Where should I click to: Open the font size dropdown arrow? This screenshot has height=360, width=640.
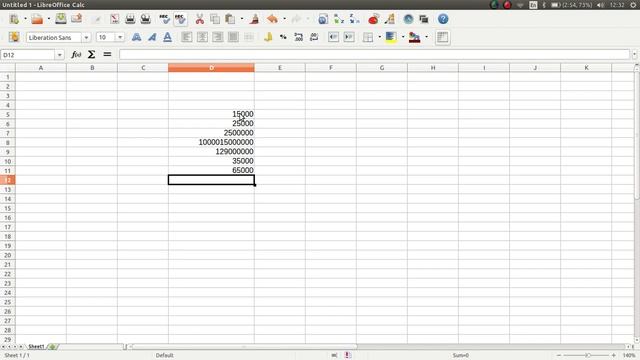pyautogui.click(x=120, y=38)
